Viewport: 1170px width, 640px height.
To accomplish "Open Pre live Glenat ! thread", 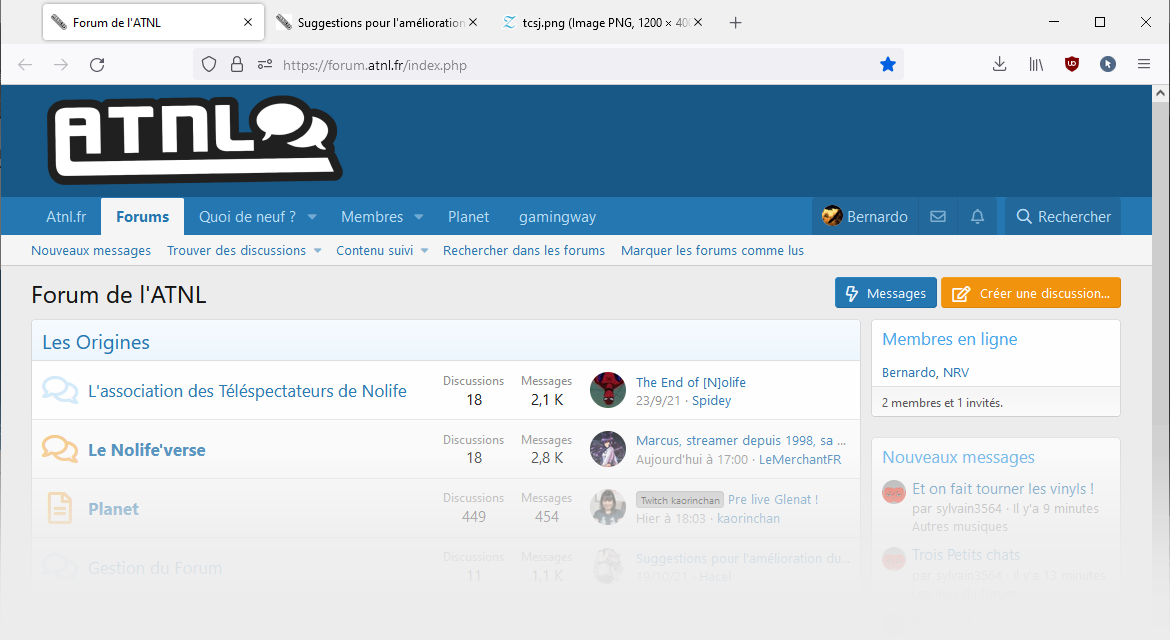I will coord(773,500).
